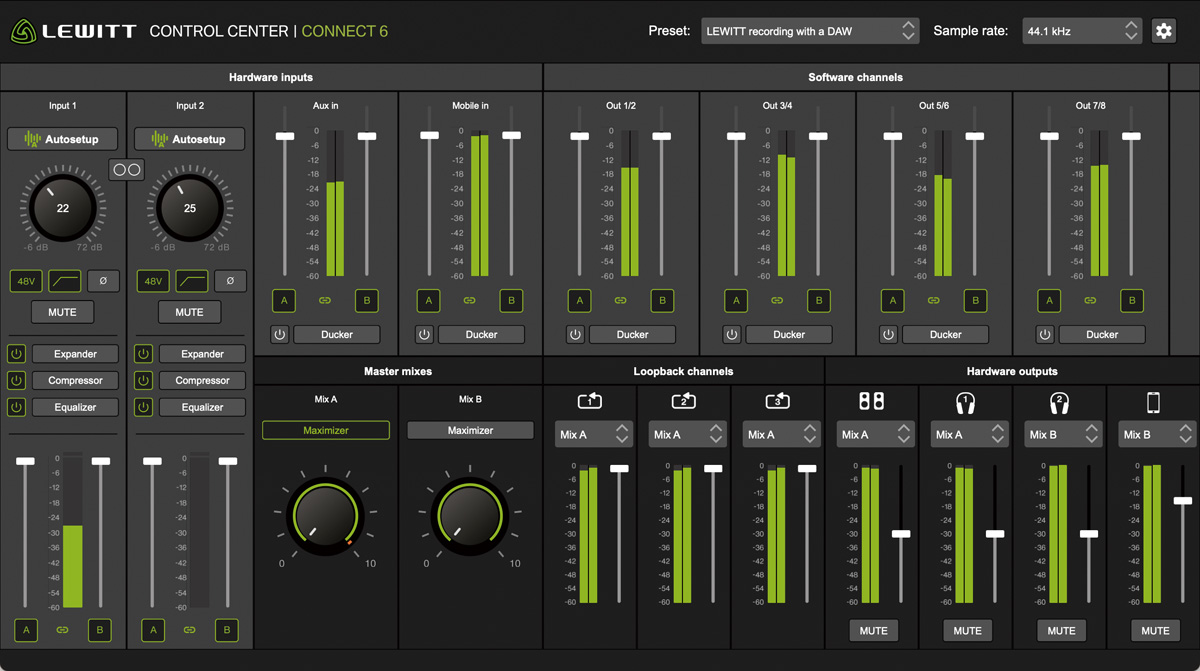The height and width of the screenshot is (671, 1200).
Task: Toggle the Out 7/8 Ducker power icon
Action: 1045,334
